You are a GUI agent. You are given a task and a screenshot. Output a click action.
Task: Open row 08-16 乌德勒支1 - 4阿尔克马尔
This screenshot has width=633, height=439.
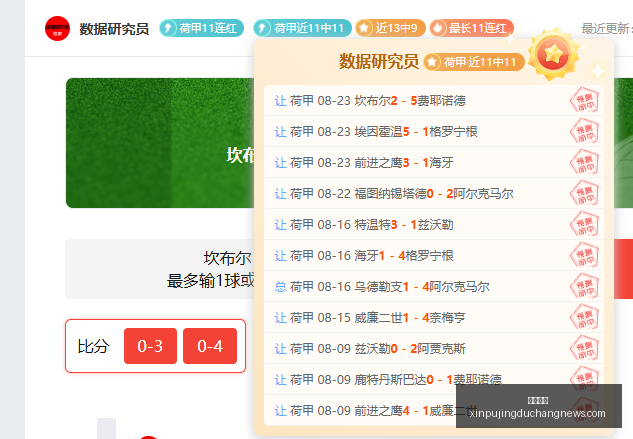point(434,287)
